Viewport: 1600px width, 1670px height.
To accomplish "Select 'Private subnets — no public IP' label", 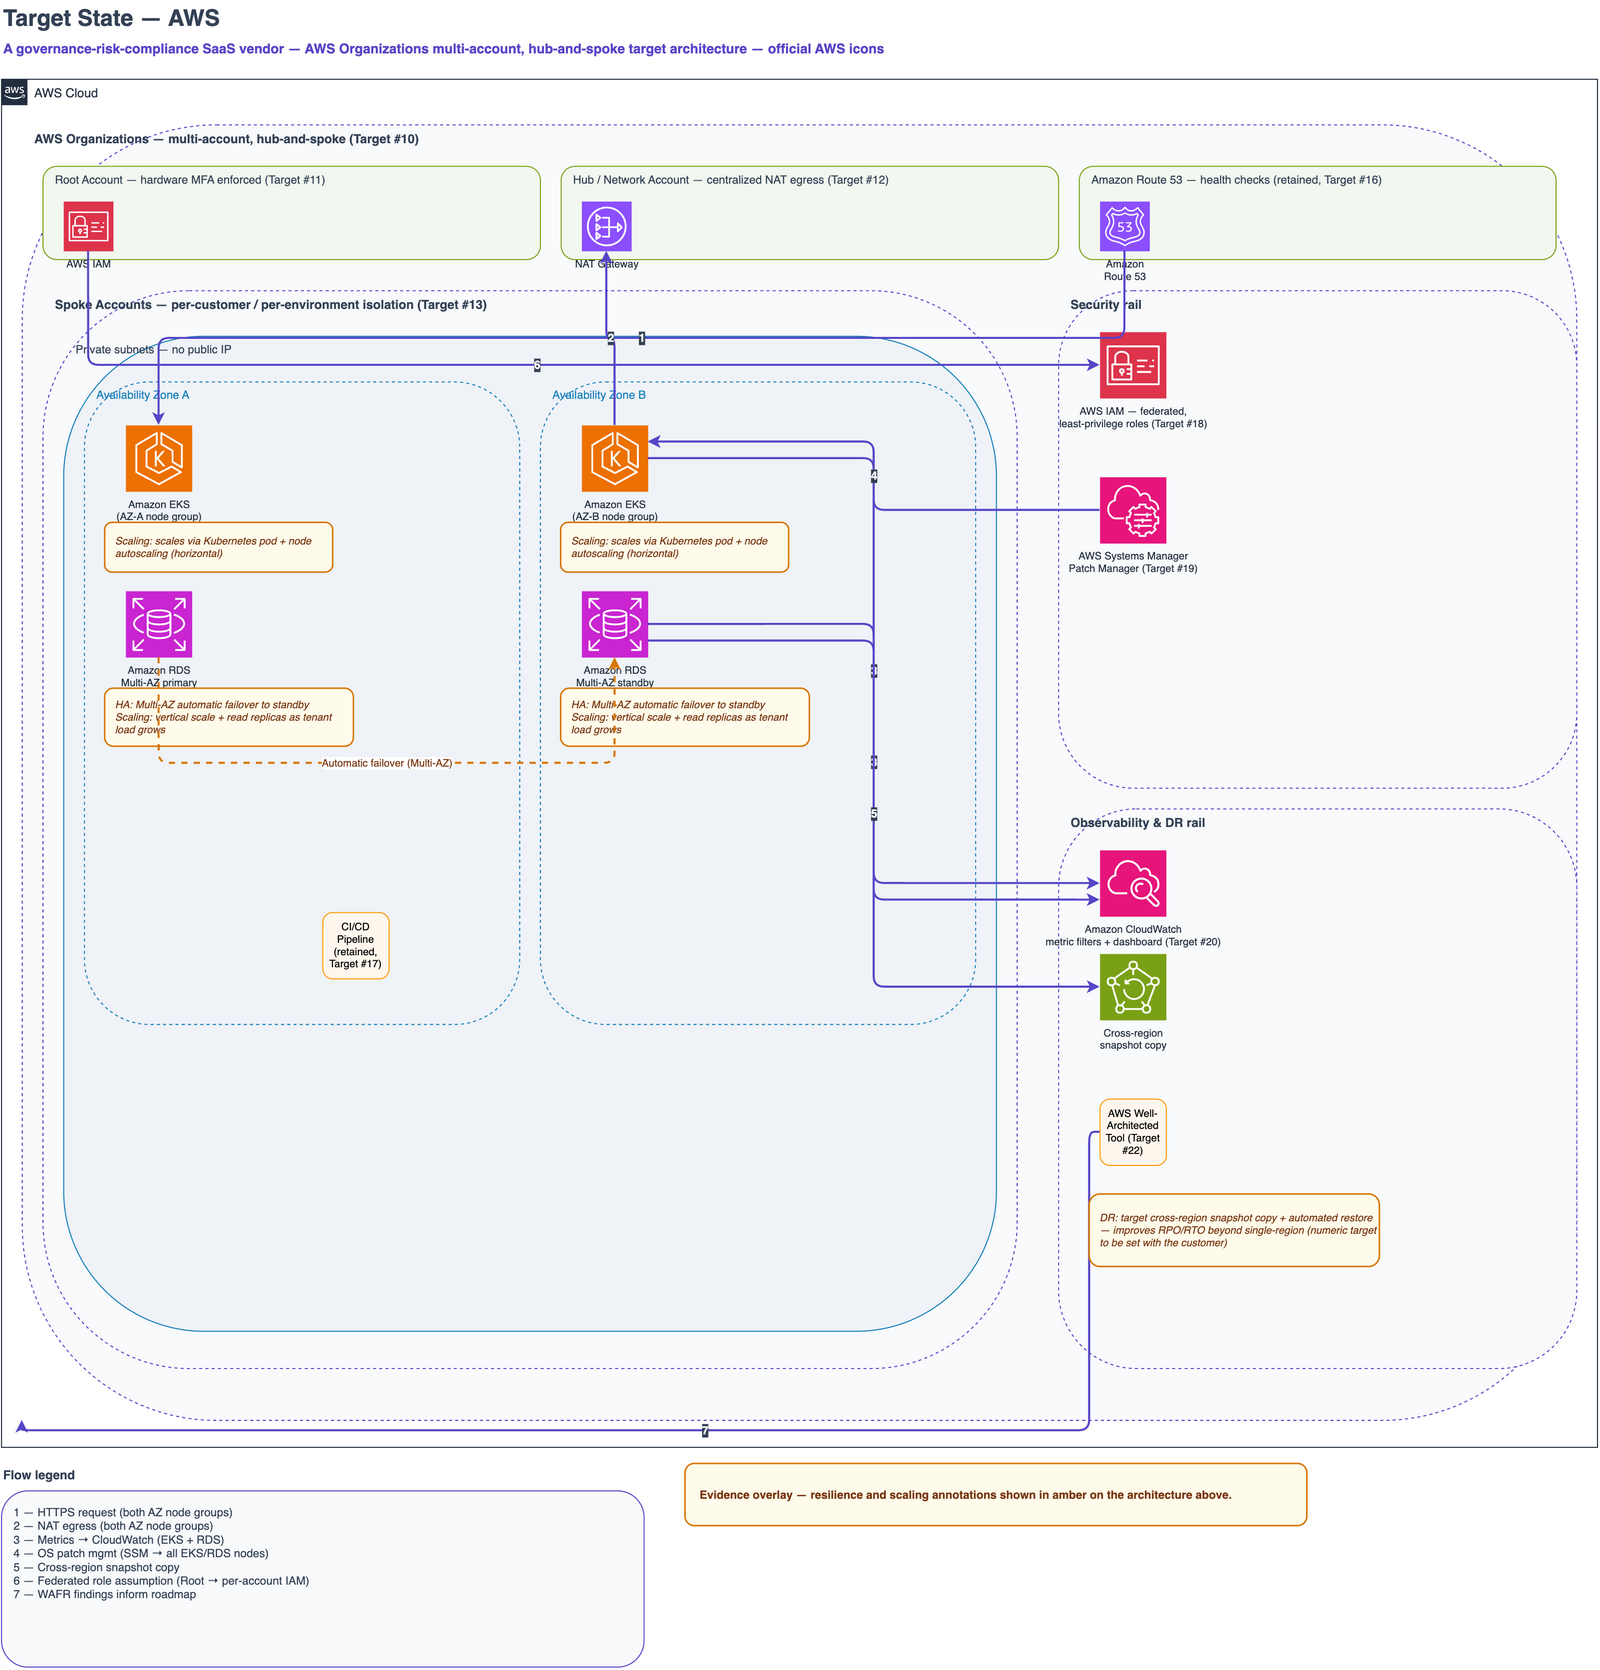I will [x=153, y=351].
